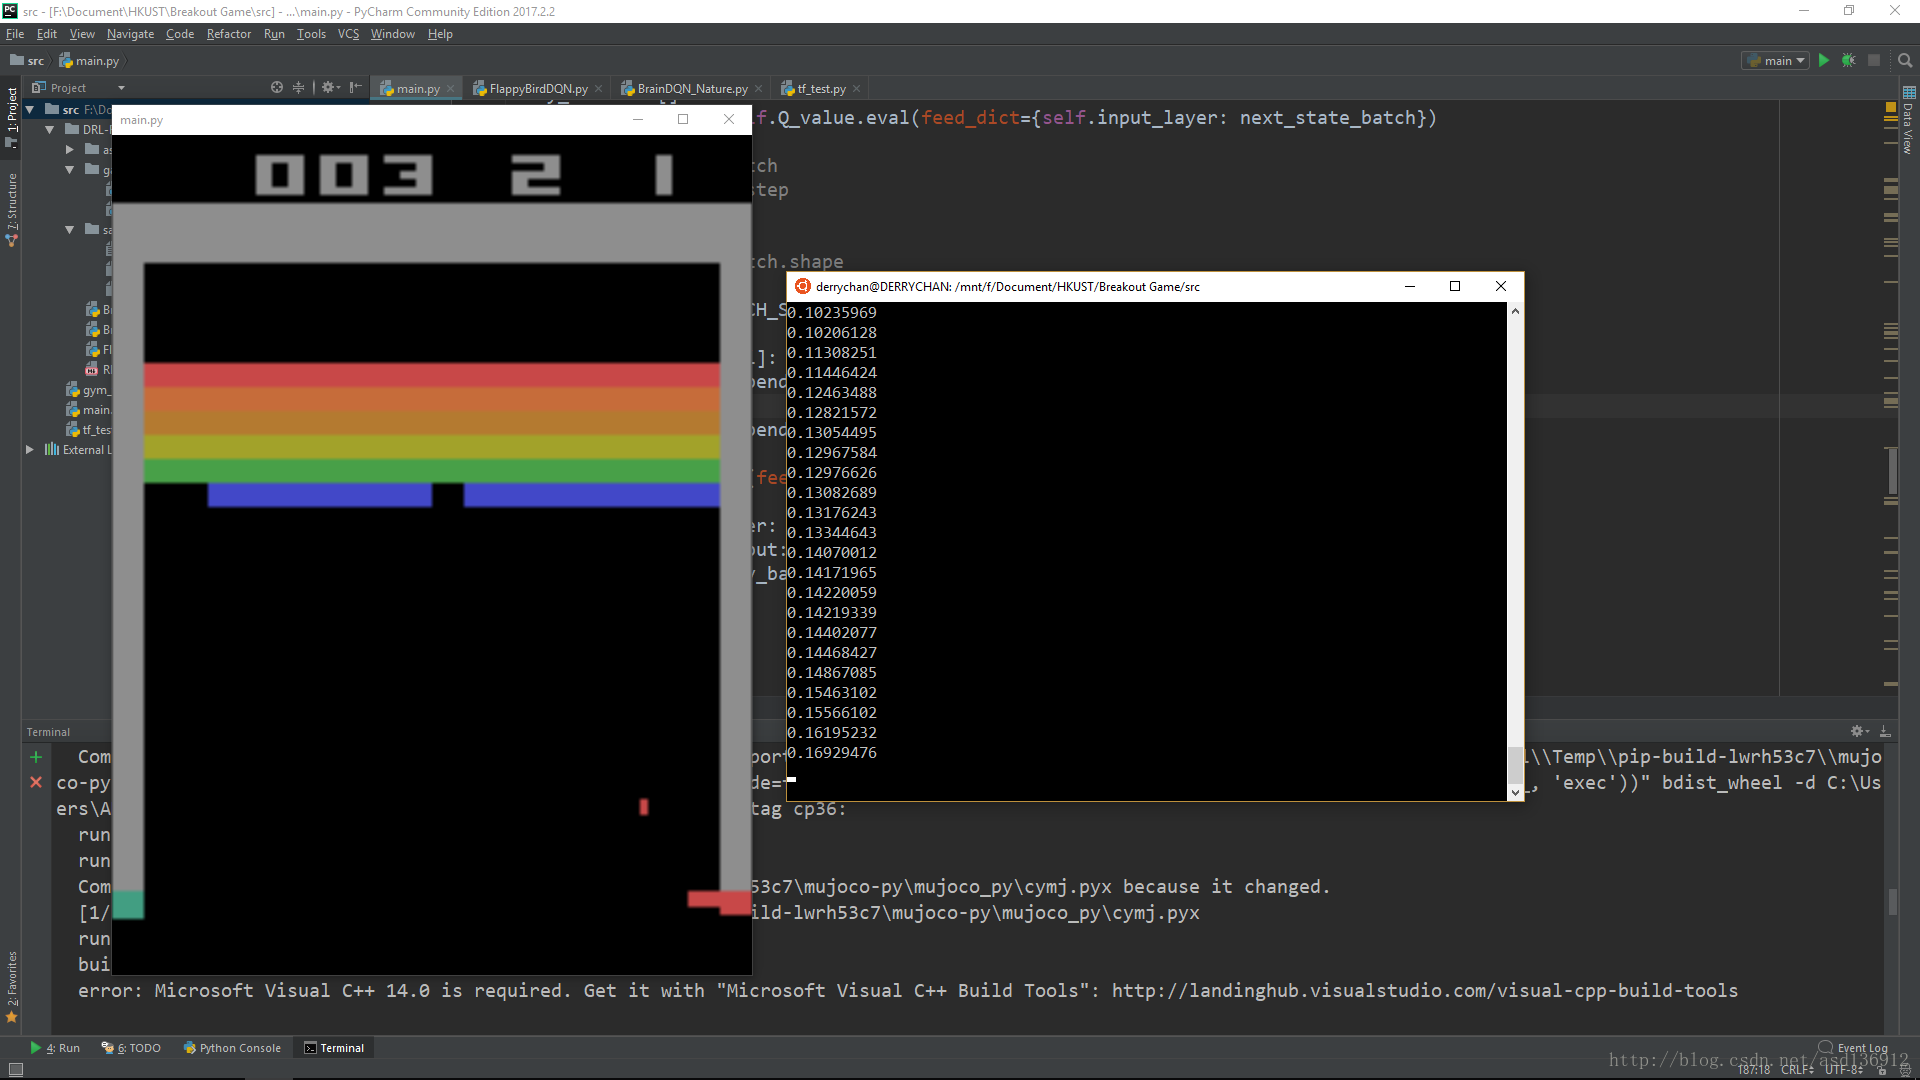Screen dimensions: 1920x1080
Task: Open Search Everywhere magnifier
Action: tap(1905, 61)
